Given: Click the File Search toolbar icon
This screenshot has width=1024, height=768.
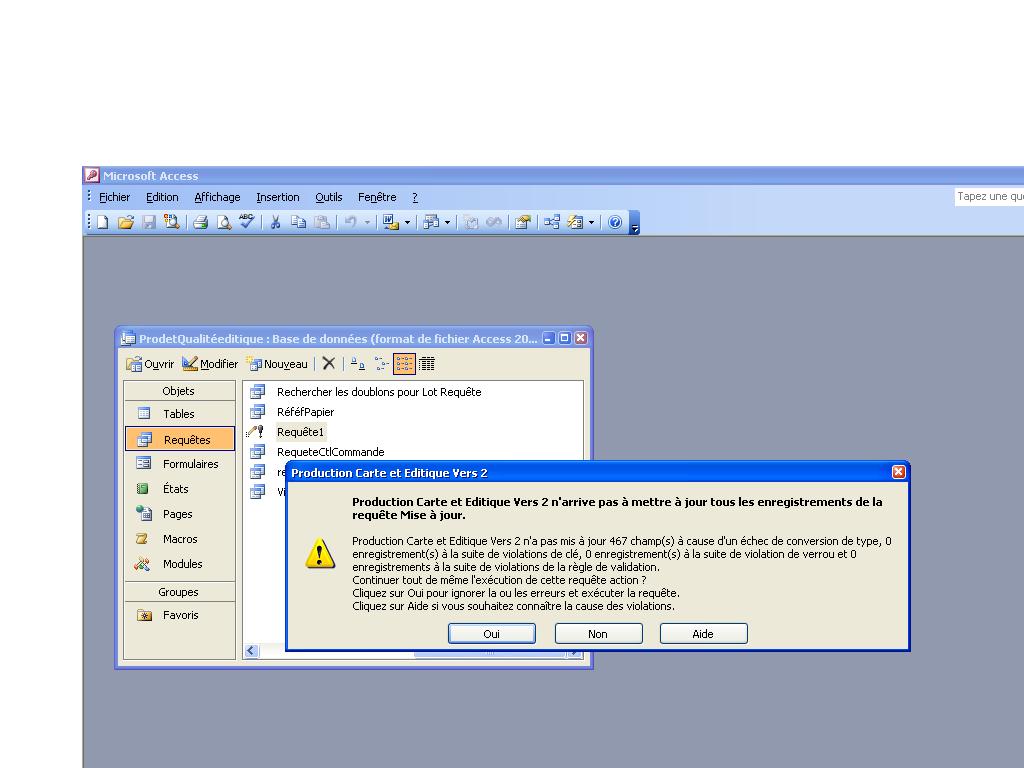Looking at the screenshot, I should click(x=172, y=222).
